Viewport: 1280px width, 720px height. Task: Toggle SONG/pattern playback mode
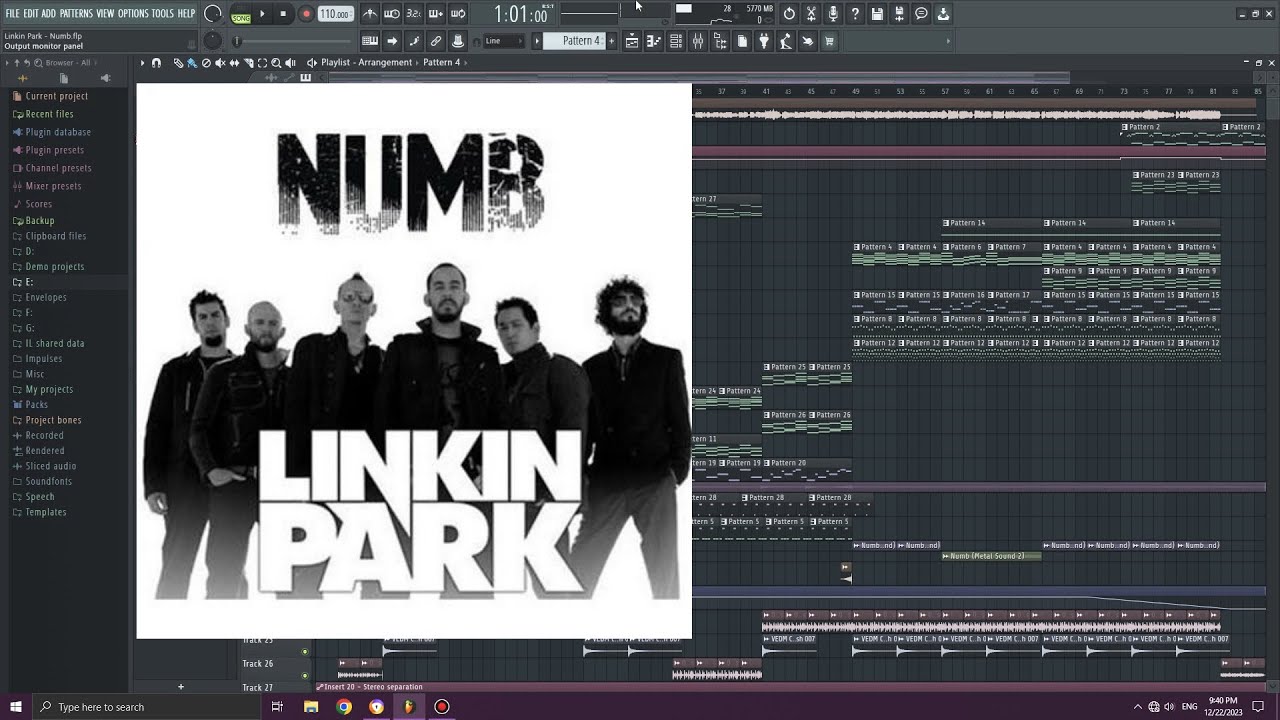point(241,15)
